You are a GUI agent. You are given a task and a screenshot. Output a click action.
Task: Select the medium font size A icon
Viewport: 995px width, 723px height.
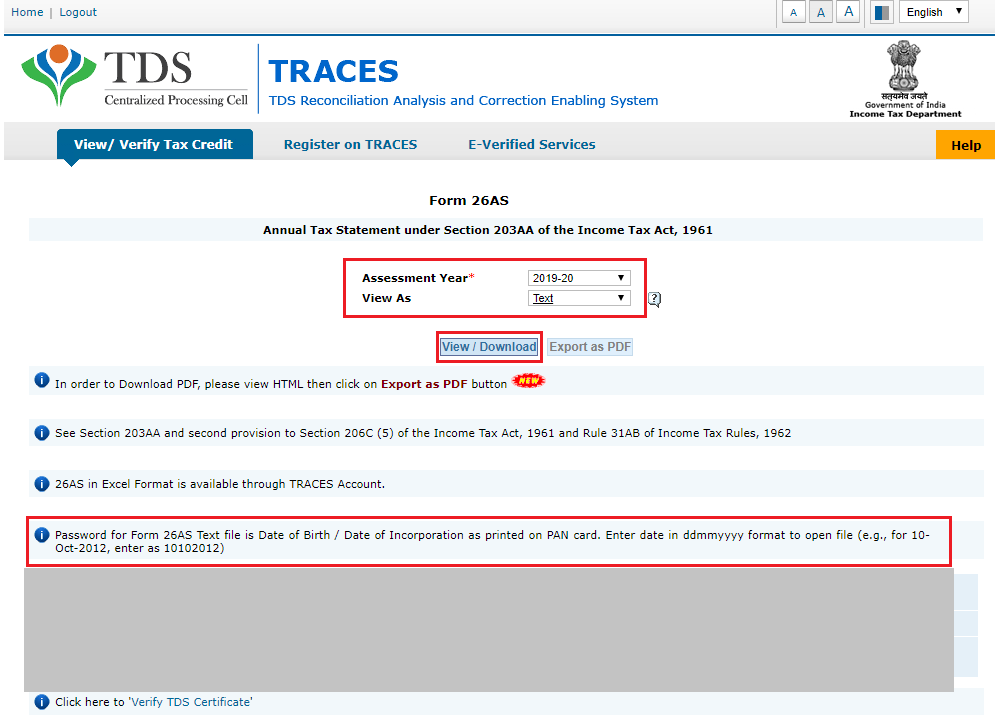point(820,11)
